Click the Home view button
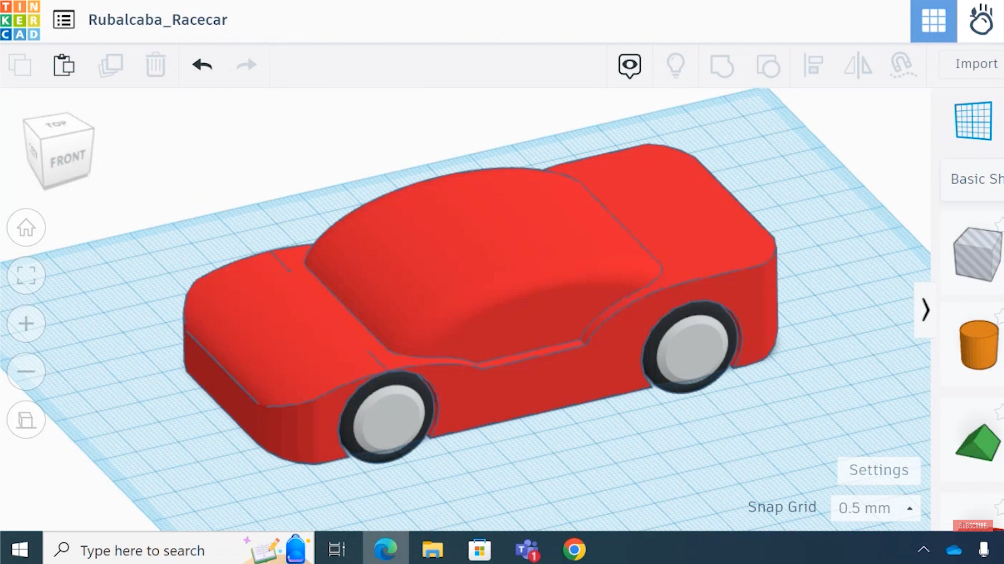The width and height of the screenshot is (1004, 564). click(x=26, y=227)
